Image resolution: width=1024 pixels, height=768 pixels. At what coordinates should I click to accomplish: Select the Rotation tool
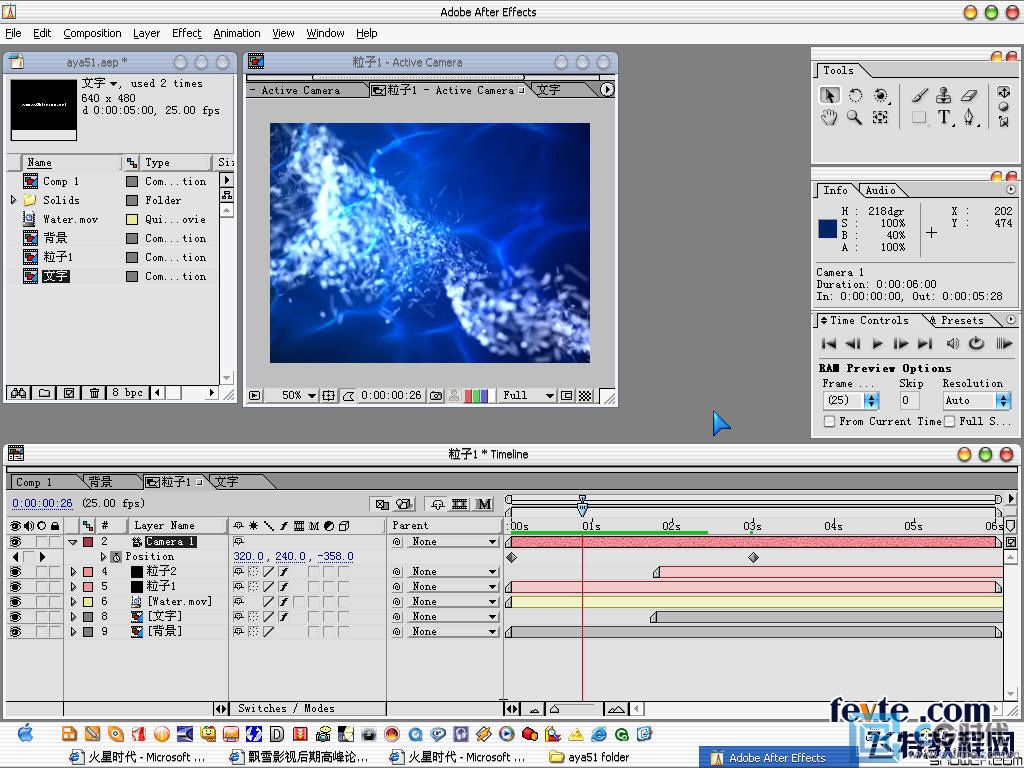click(x=855, y=95)
